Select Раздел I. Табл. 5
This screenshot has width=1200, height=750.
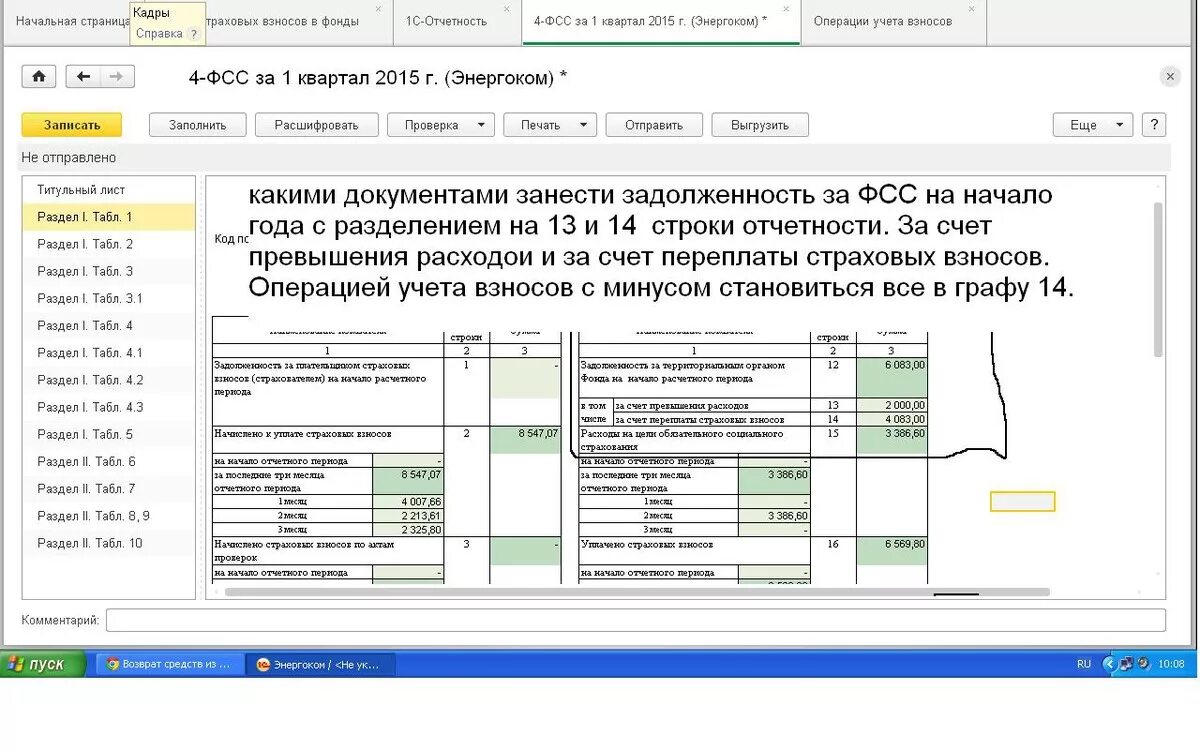click(108, 434)
